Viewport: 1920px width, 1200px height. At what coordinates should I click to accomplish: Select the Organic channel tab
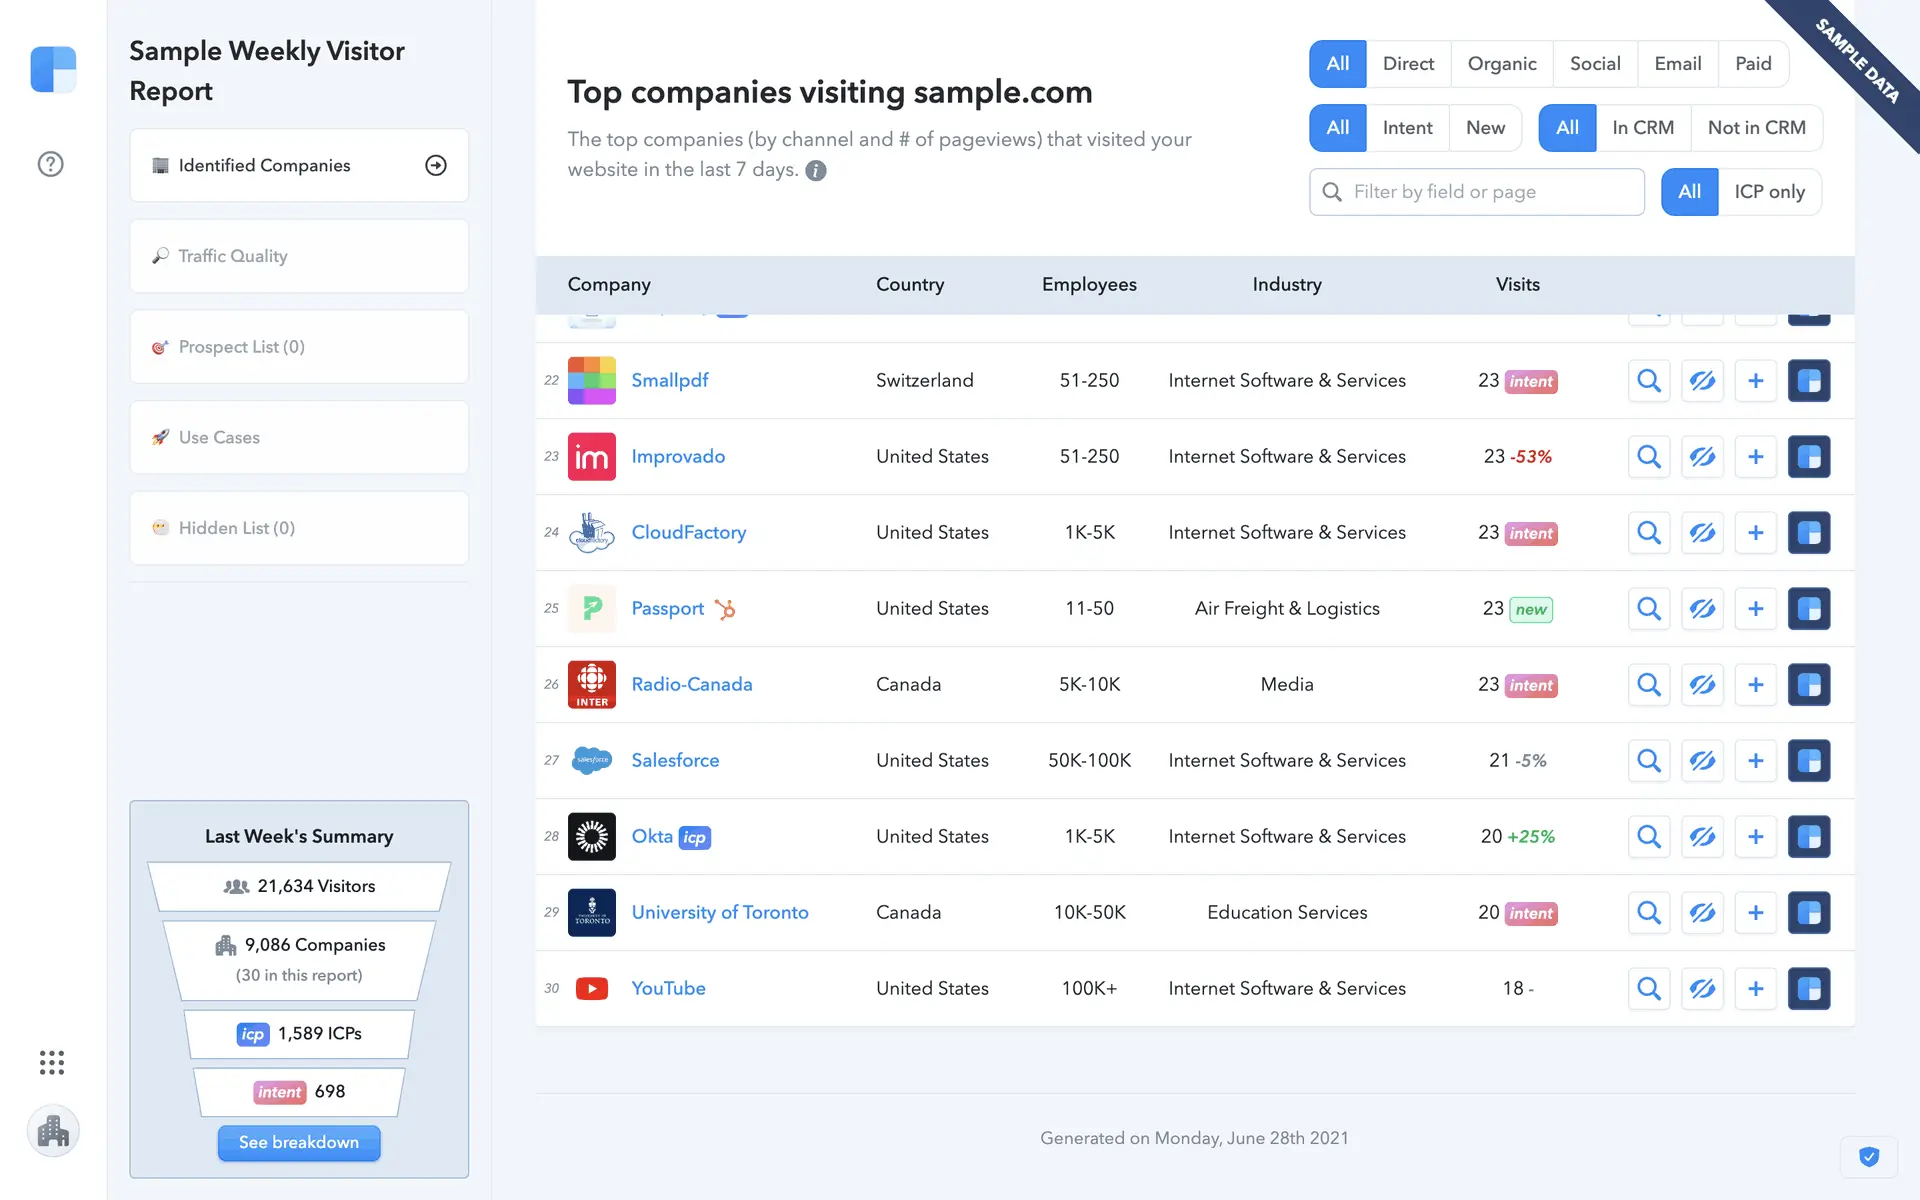pos(1501,64)
